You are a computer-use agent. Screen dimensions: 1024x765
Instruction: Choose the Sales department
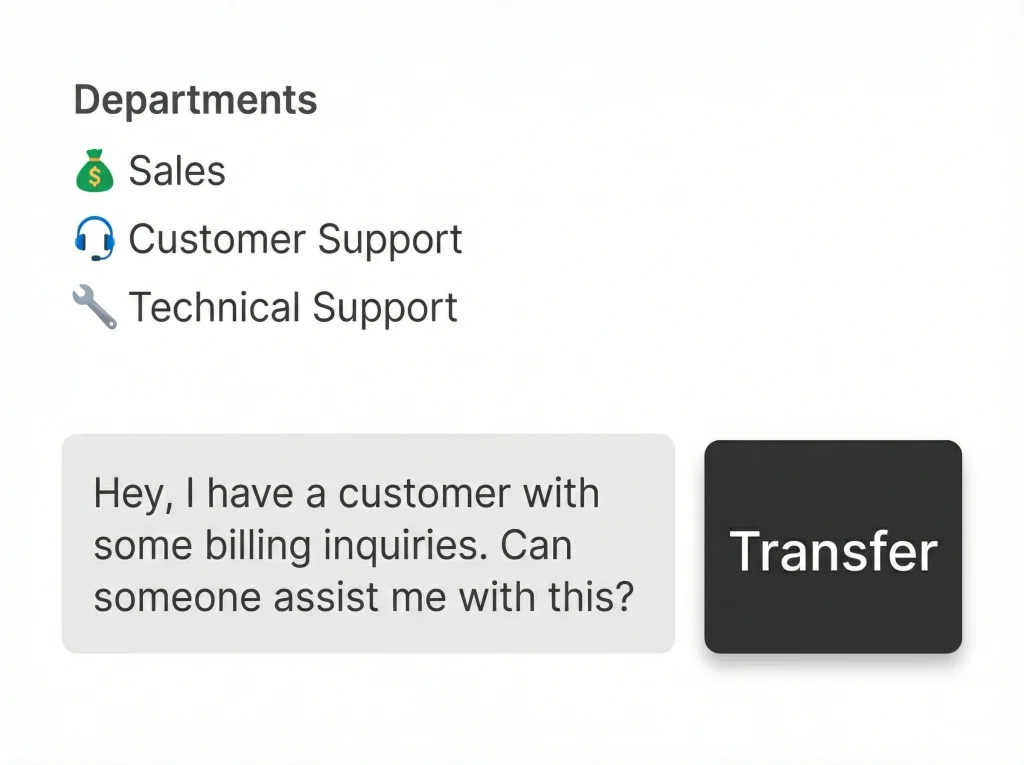[177, 171]
